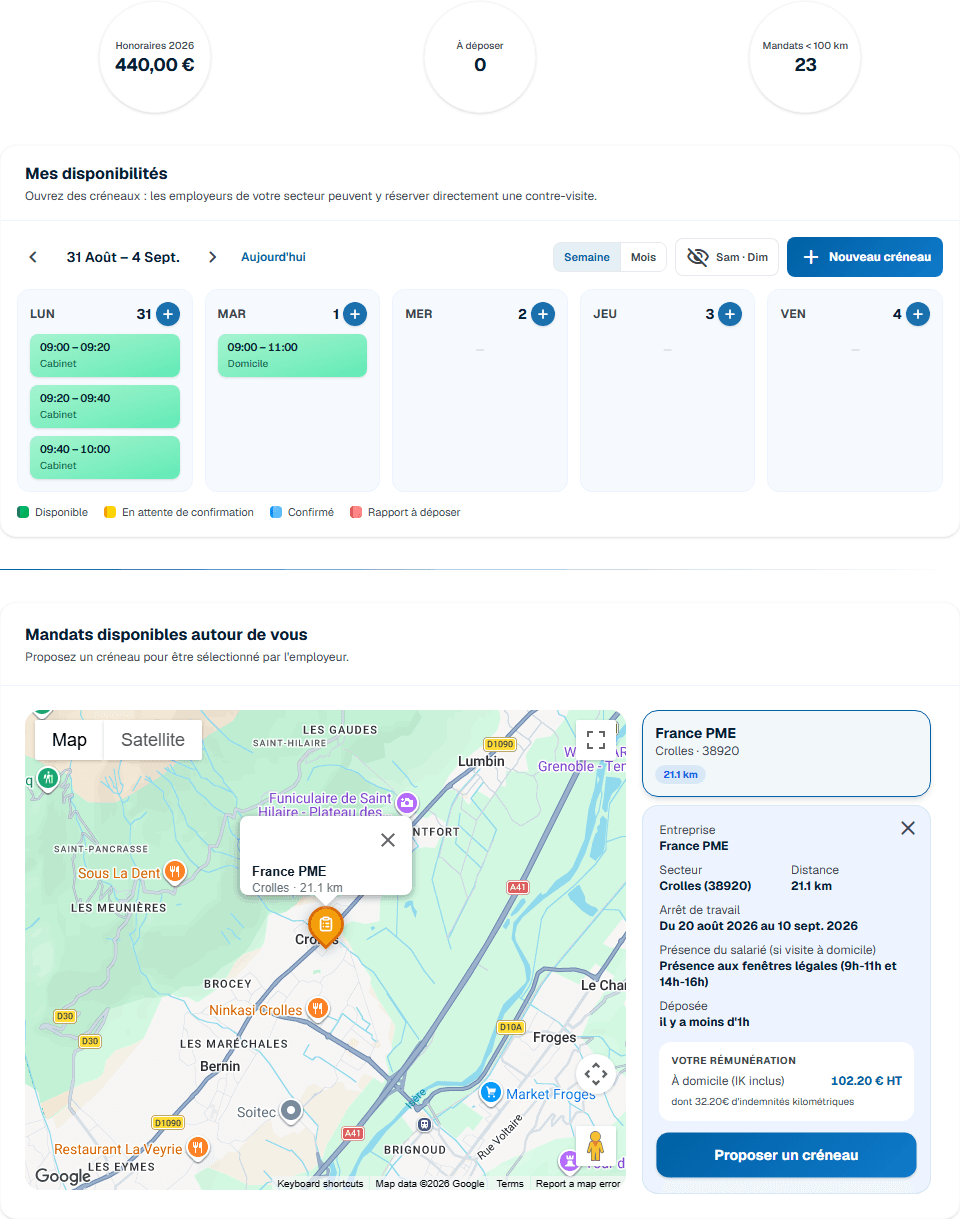Click the Sous La Dent restaurant pin
Viewport: 960px width, 1219px height.
(x=175, y=872)
